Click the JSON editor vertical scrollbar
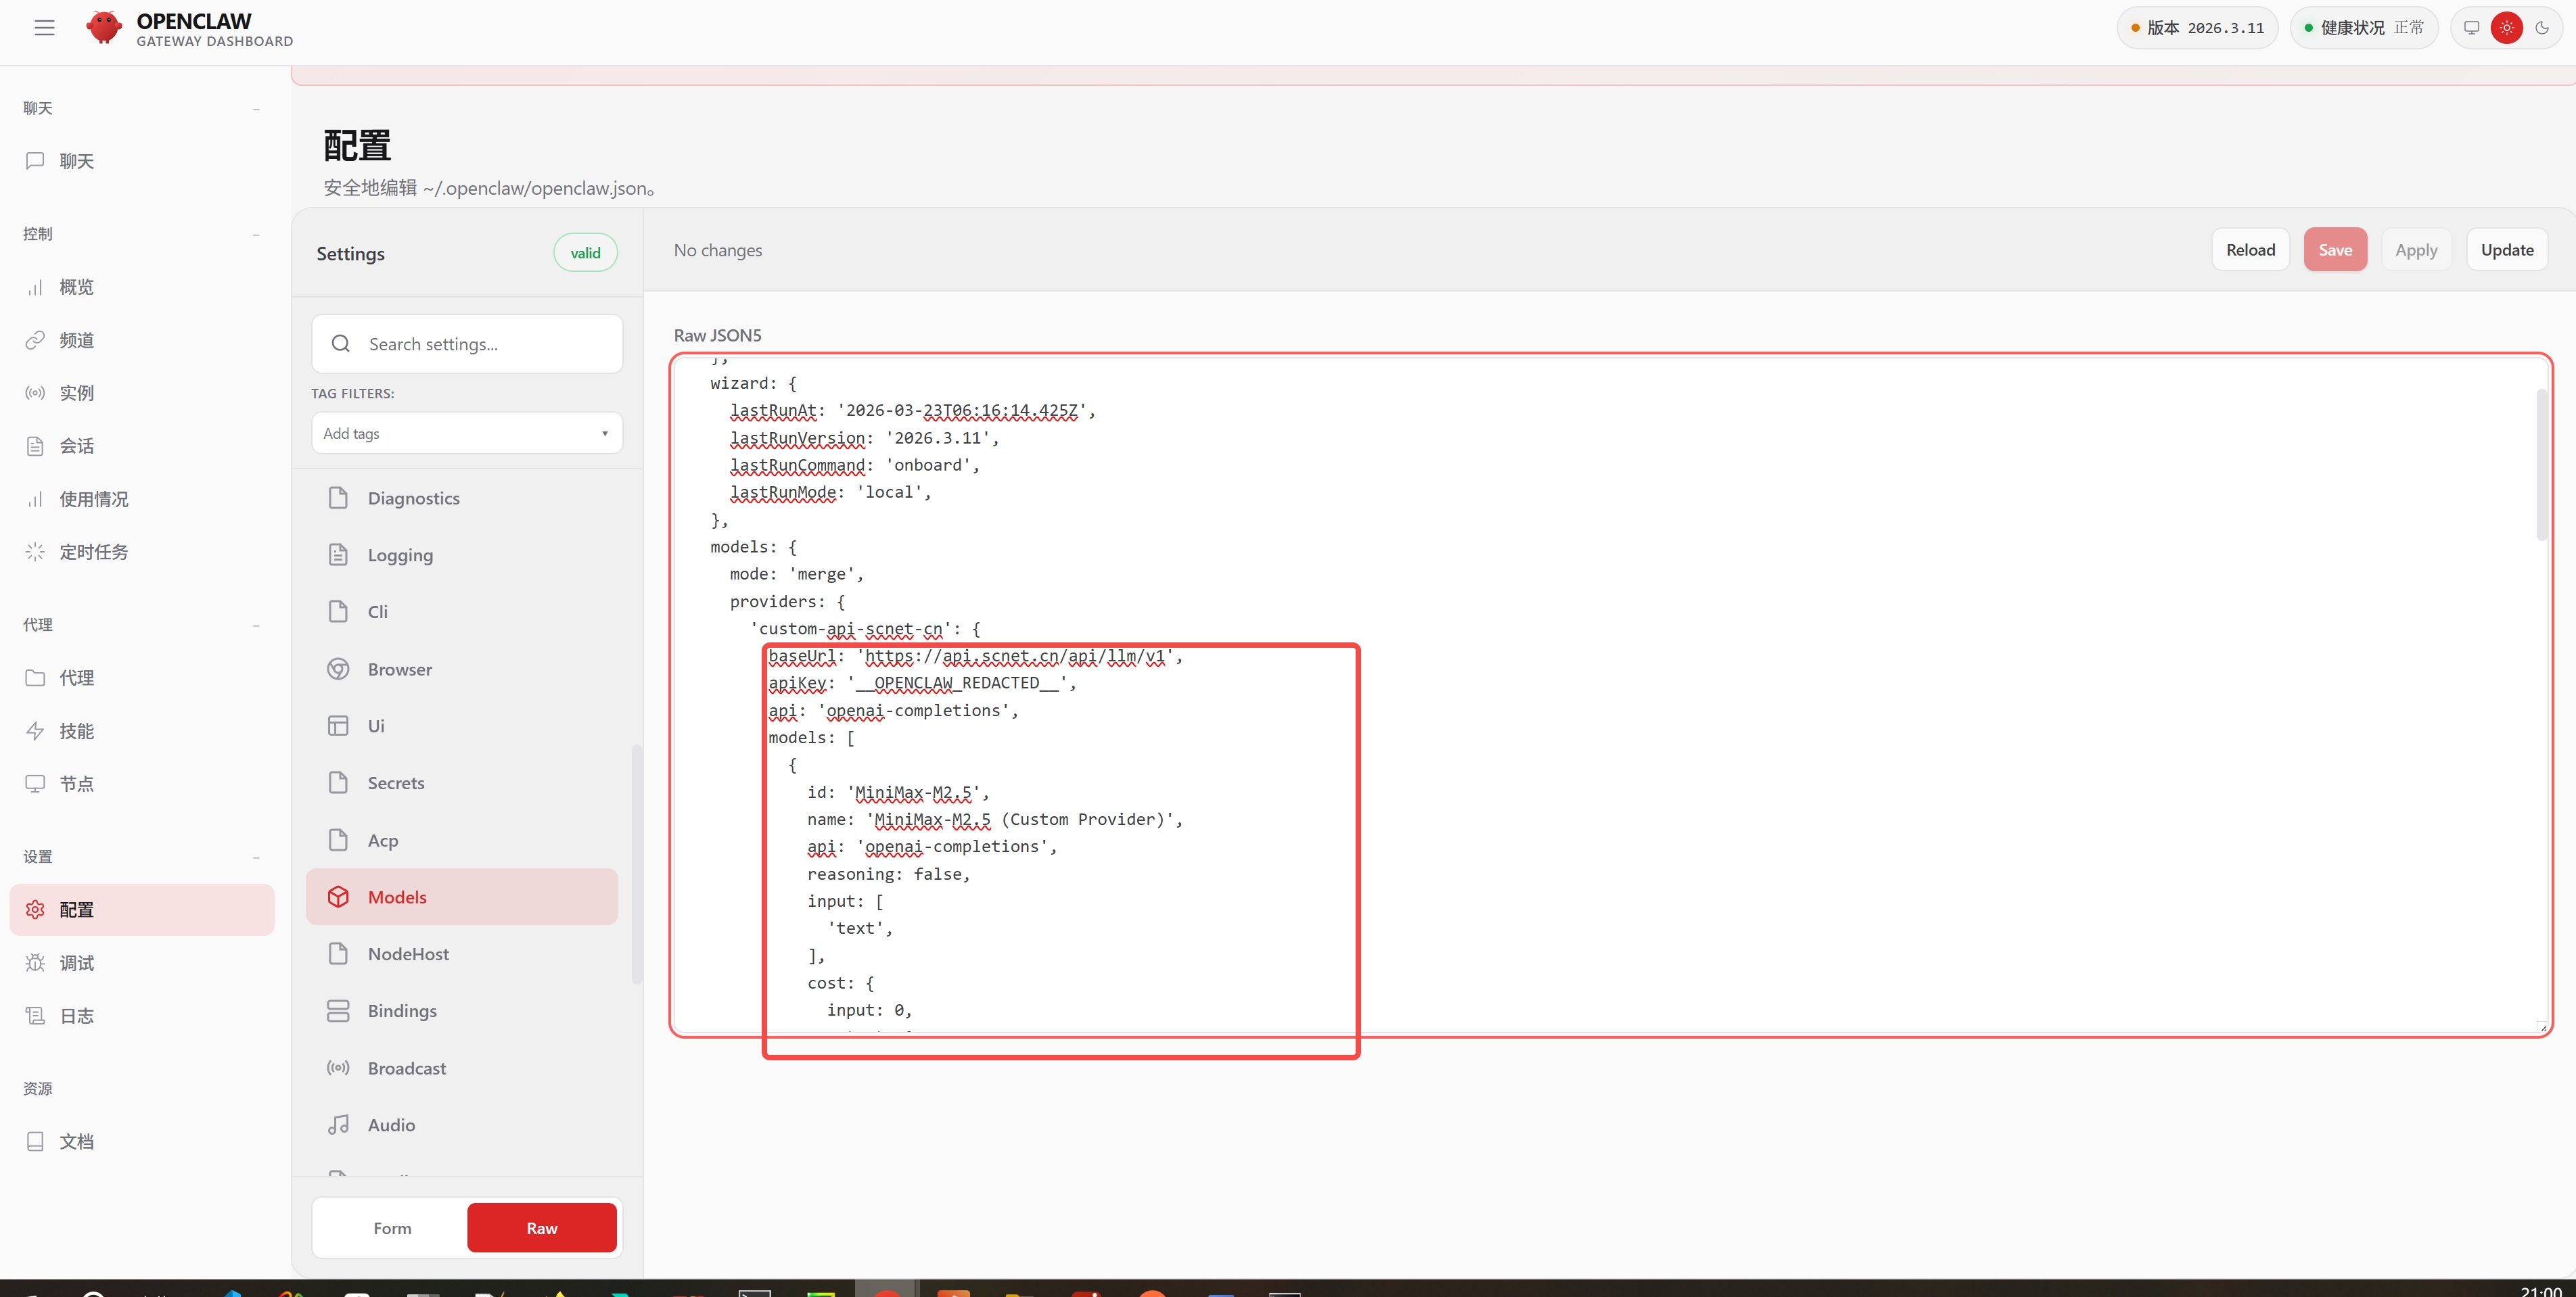2576x1297 pixels. pyautogui.click(x=2541, y=465)
